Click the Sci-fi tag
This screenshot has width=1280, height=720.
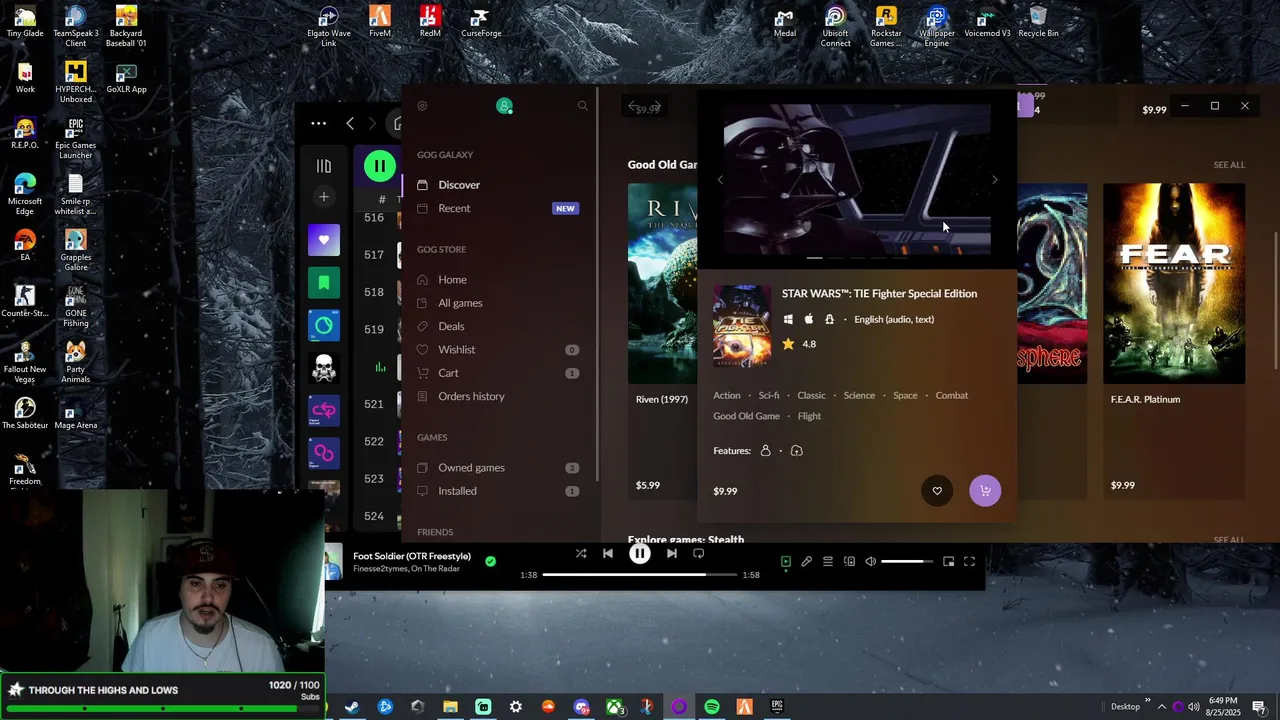769,395
